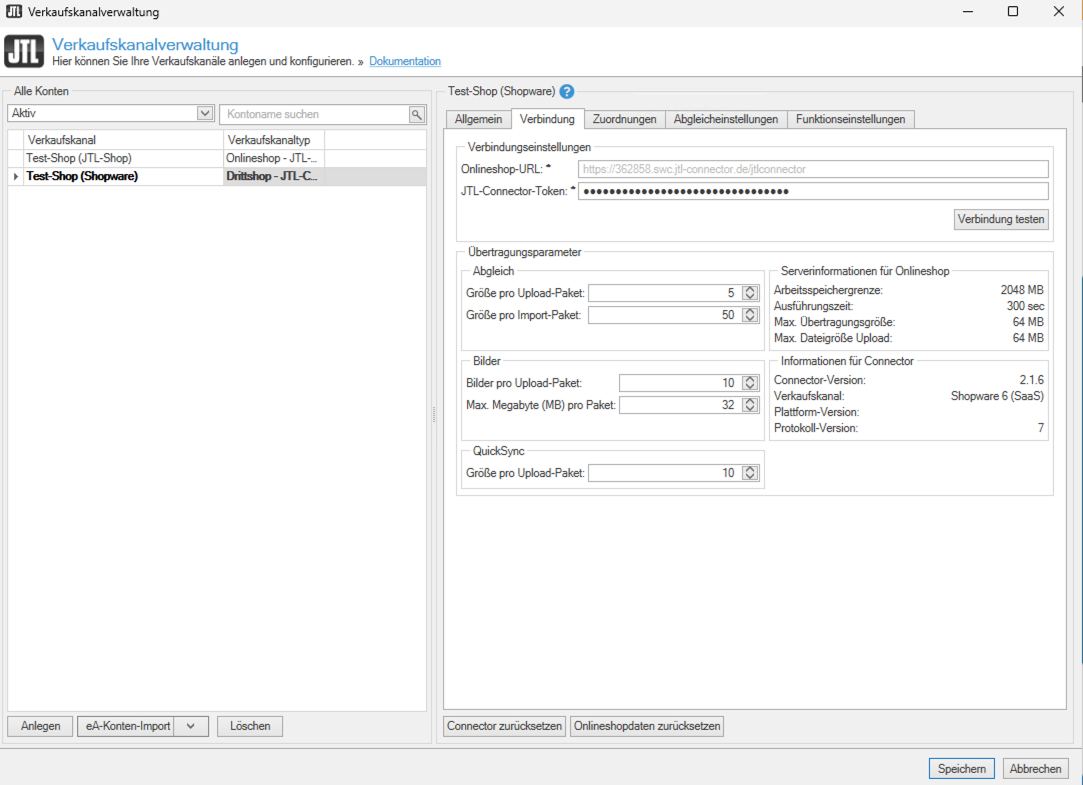The image size is (1083, 785).
Task: Click the Speichern button
Action: [x=961, y=769]
